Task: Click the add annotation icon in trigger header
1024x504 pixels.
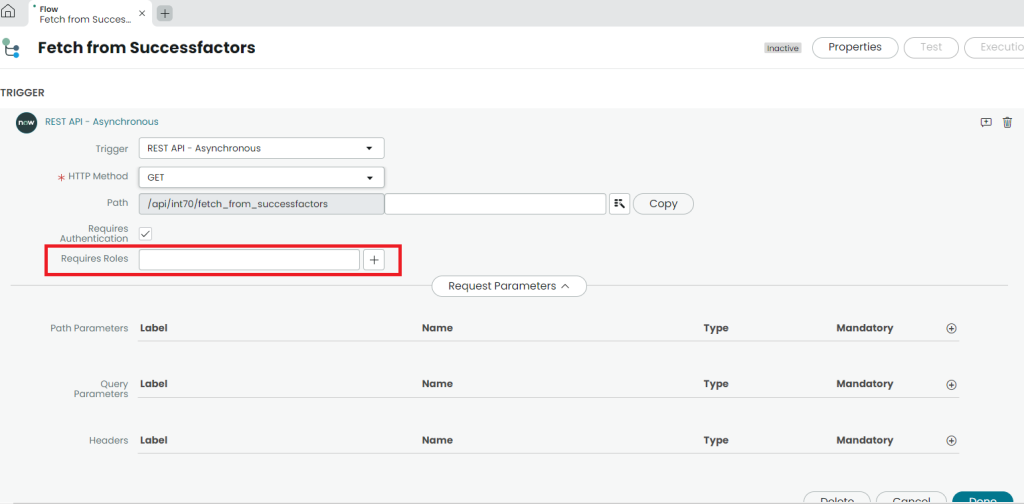Action: pos(986,122)
